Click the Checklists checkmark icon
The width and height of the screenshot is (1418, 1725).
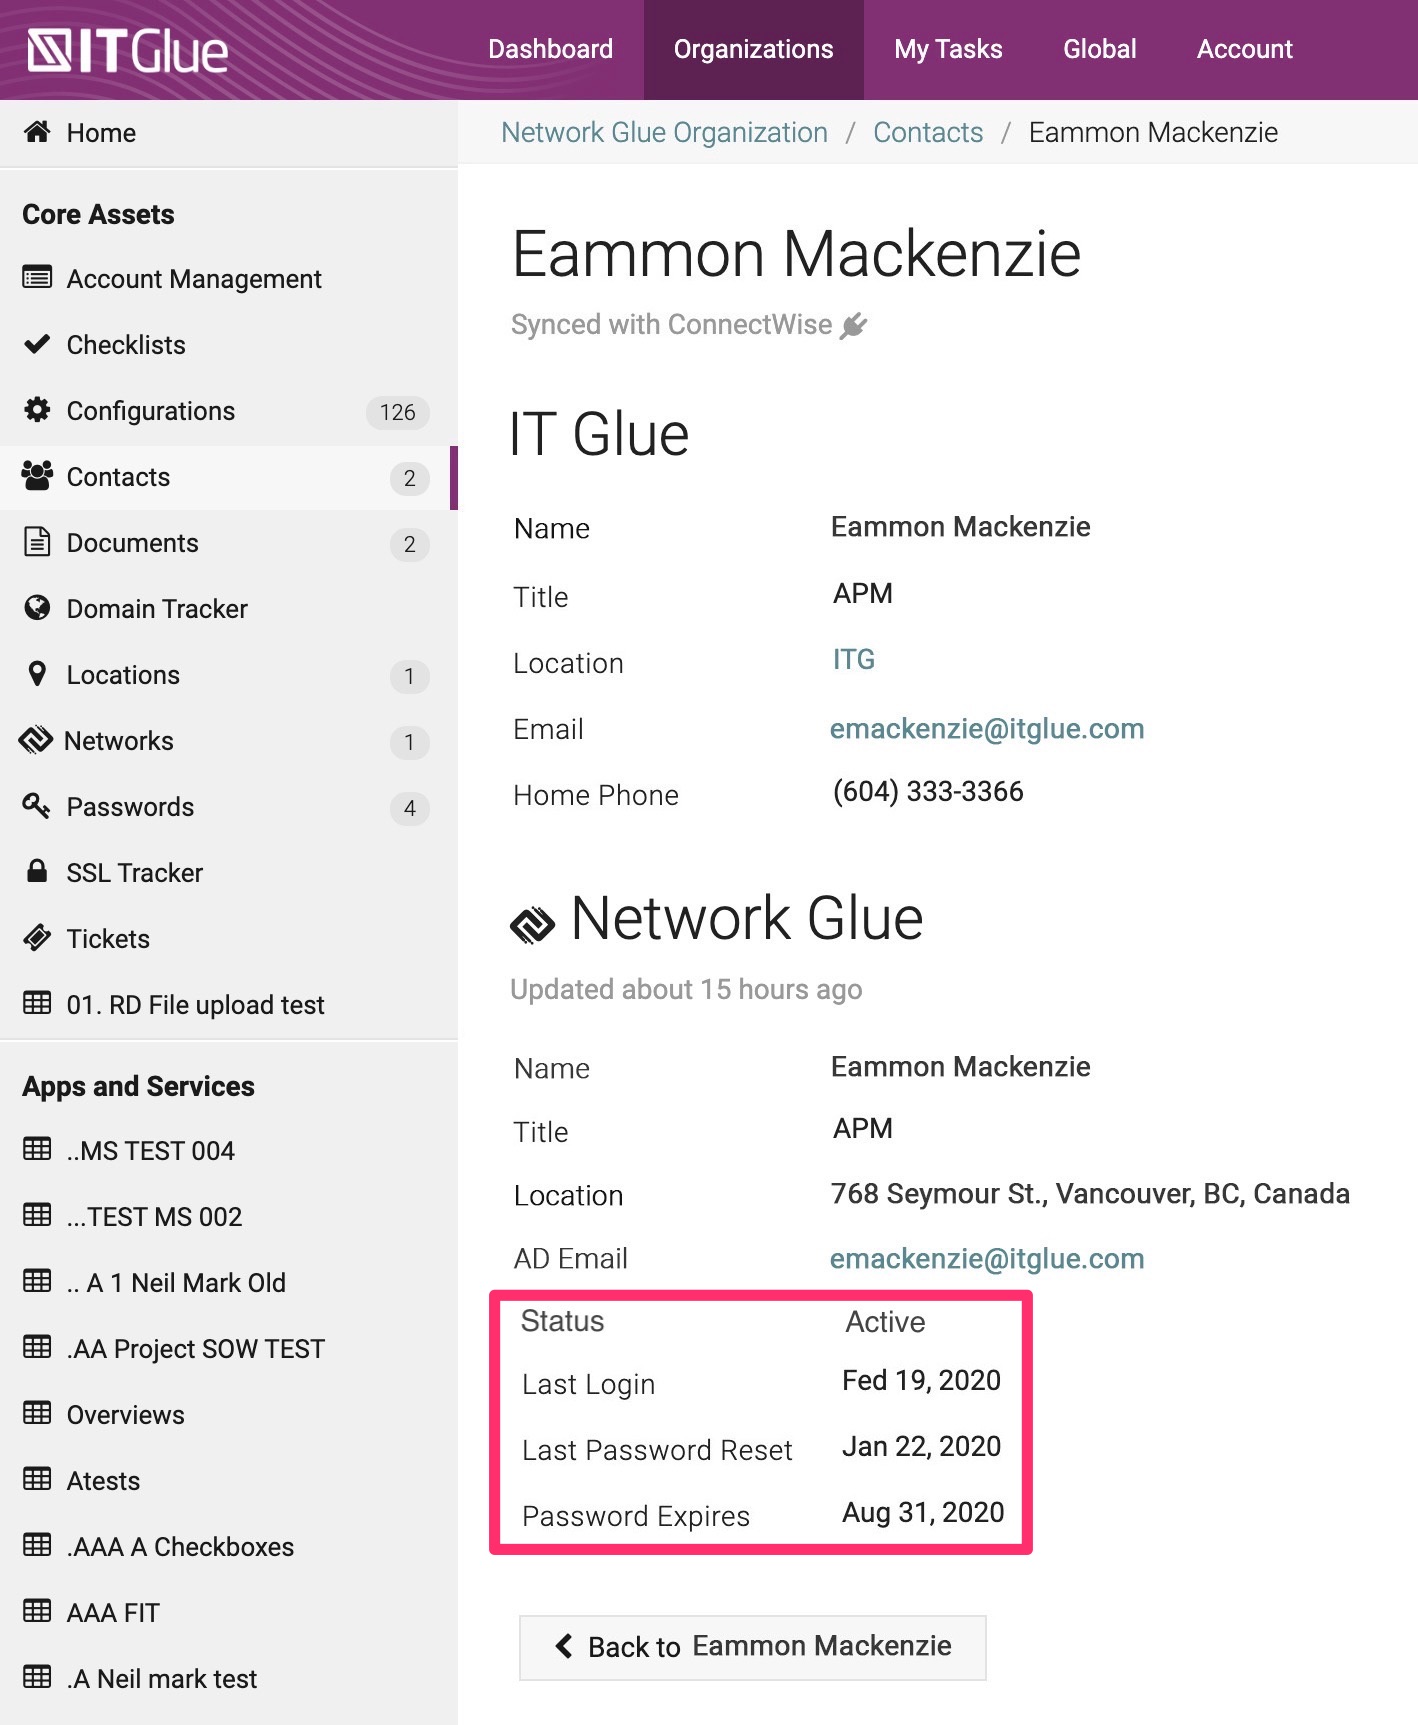click(x=37, y=344)
